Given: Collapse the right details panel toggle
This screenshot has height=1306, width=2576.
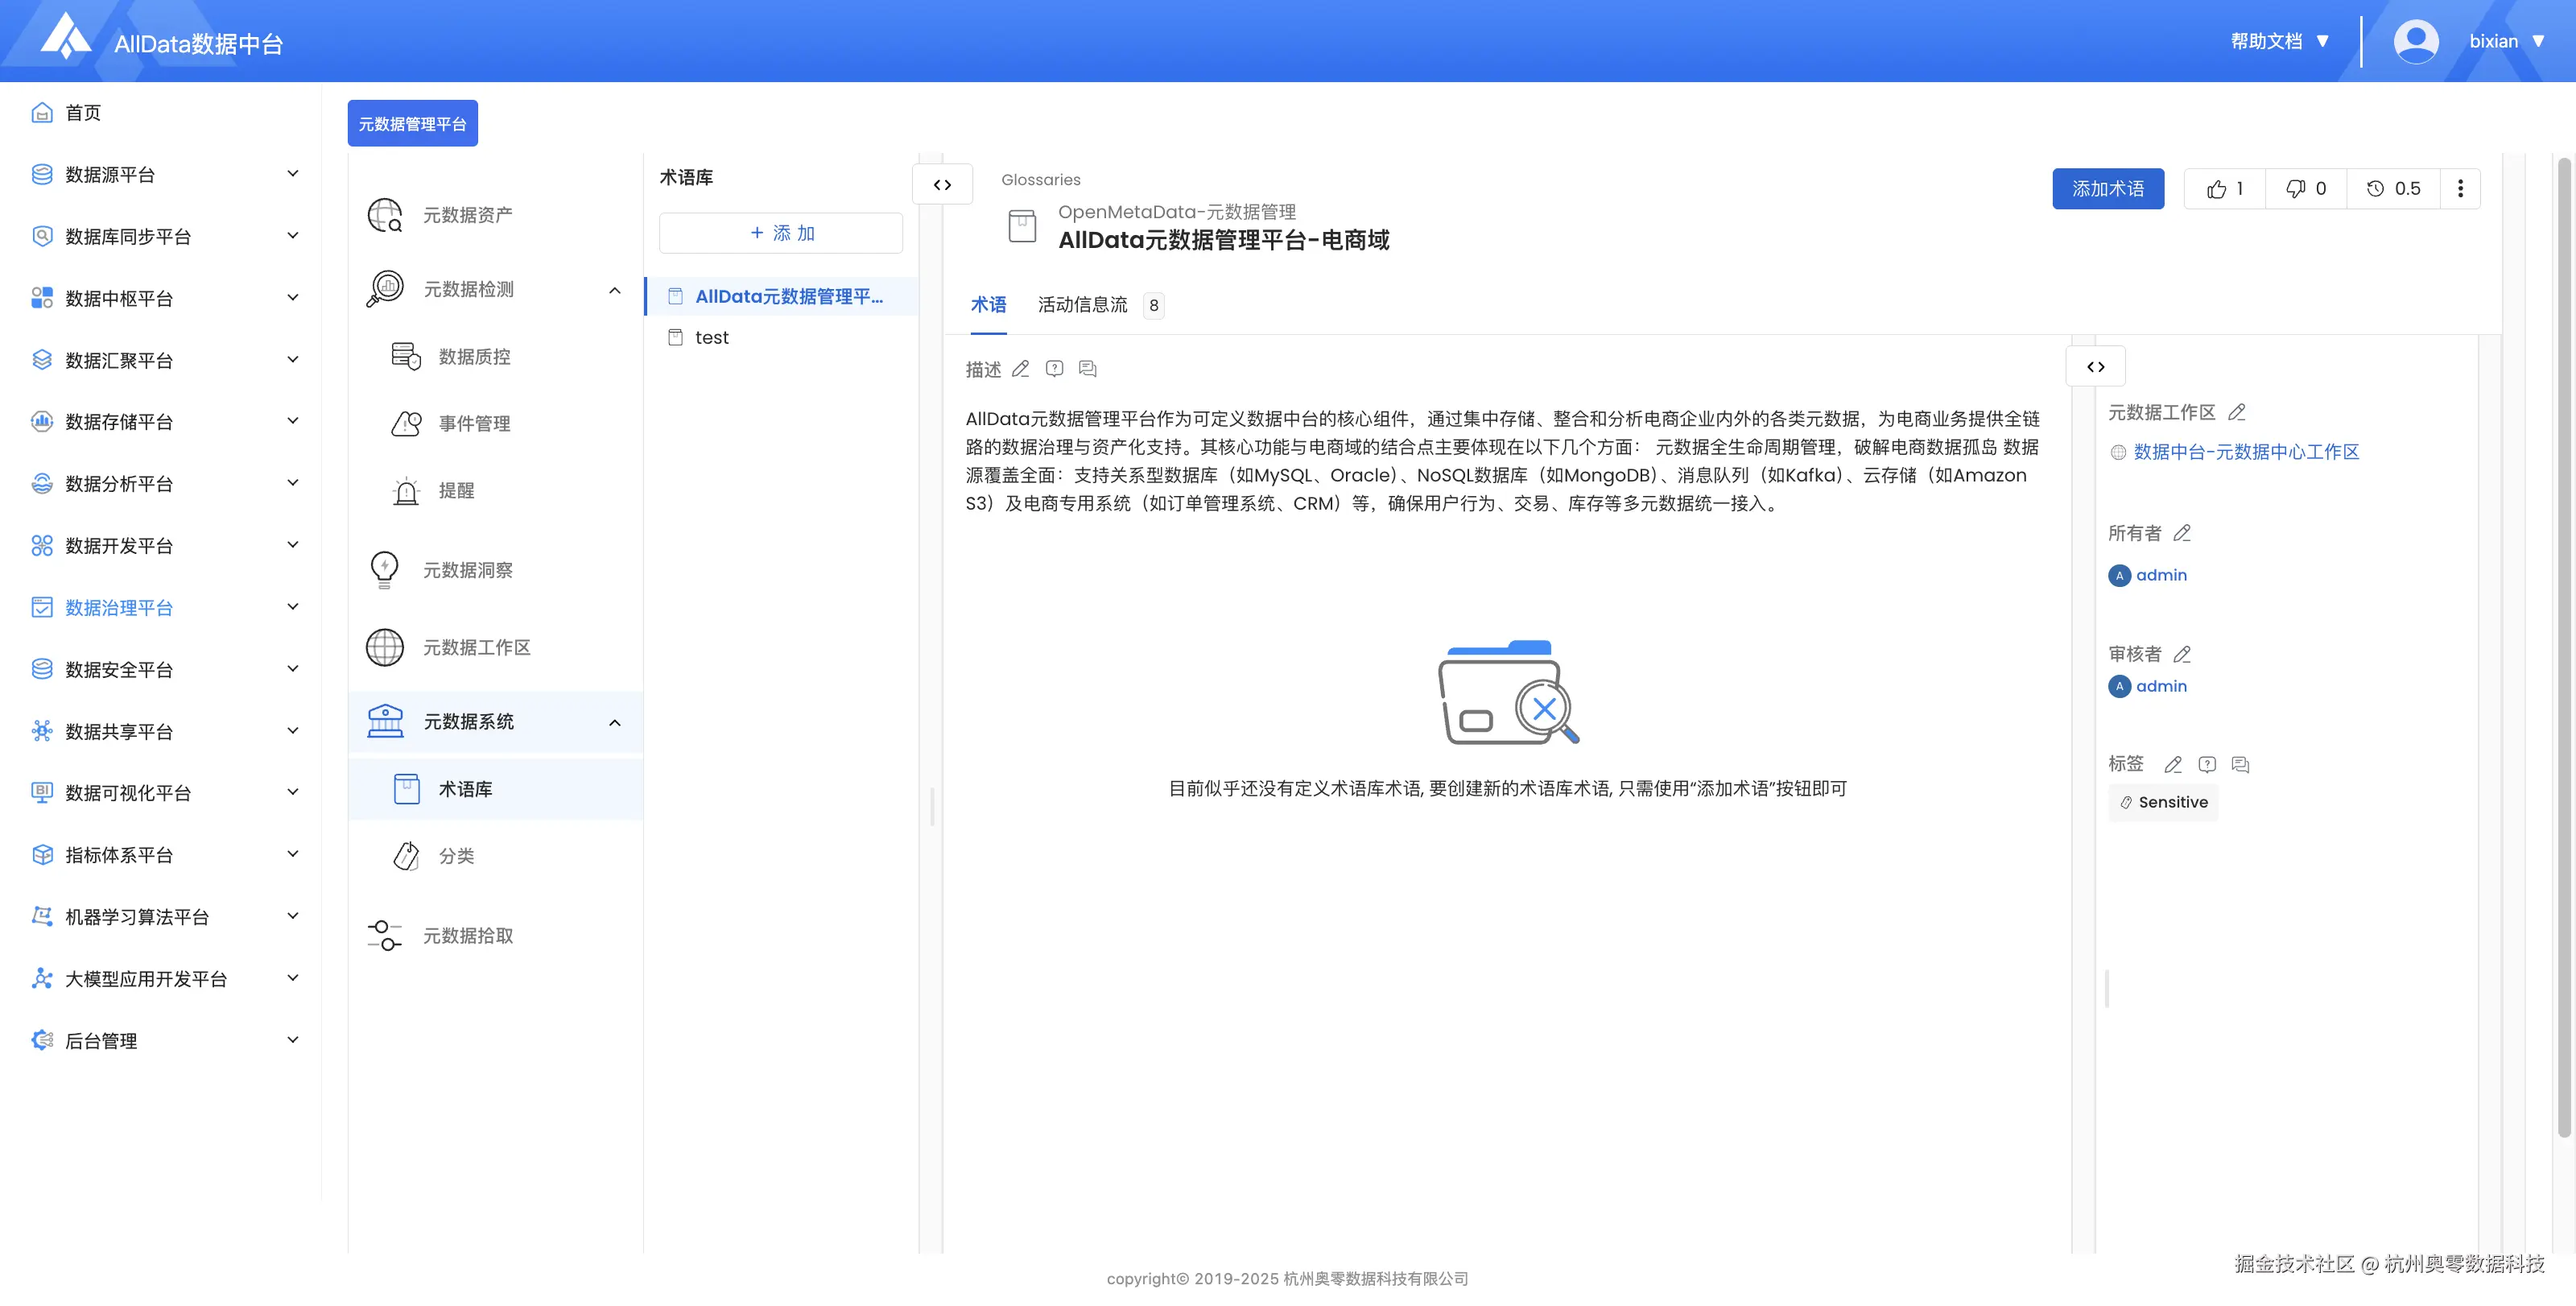Looking at the screenshot, I should tap(2095, 367).
